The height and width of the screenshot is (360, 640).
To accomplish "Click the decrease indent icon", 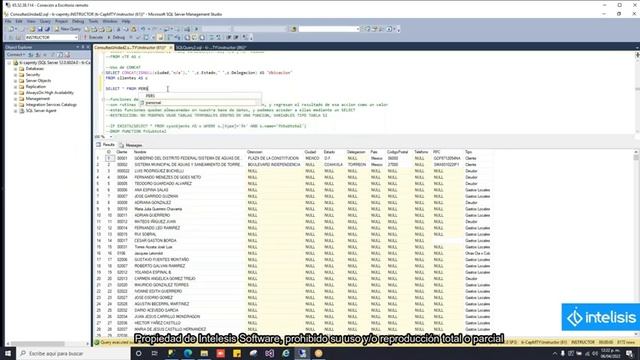I will [x=229, y=38].
